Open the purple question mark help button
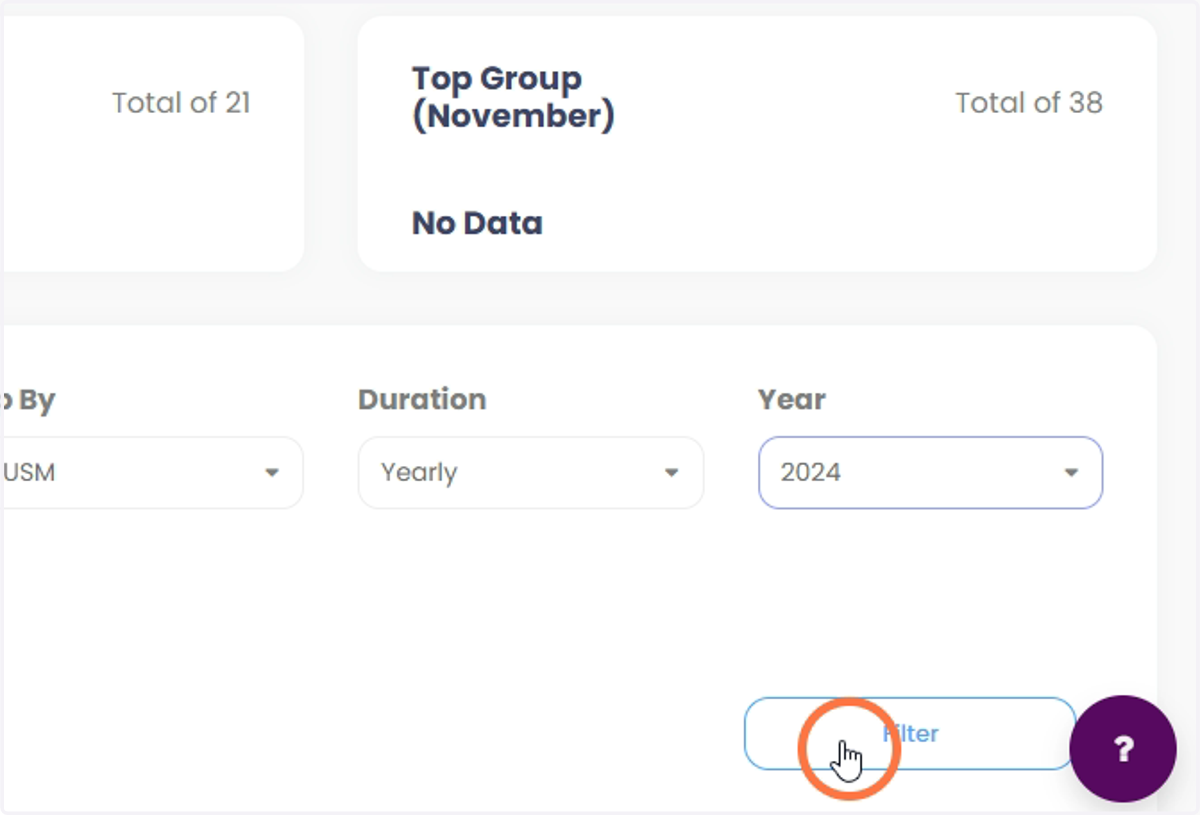Screen dimensions: 1200x815 click(1122, 748)
